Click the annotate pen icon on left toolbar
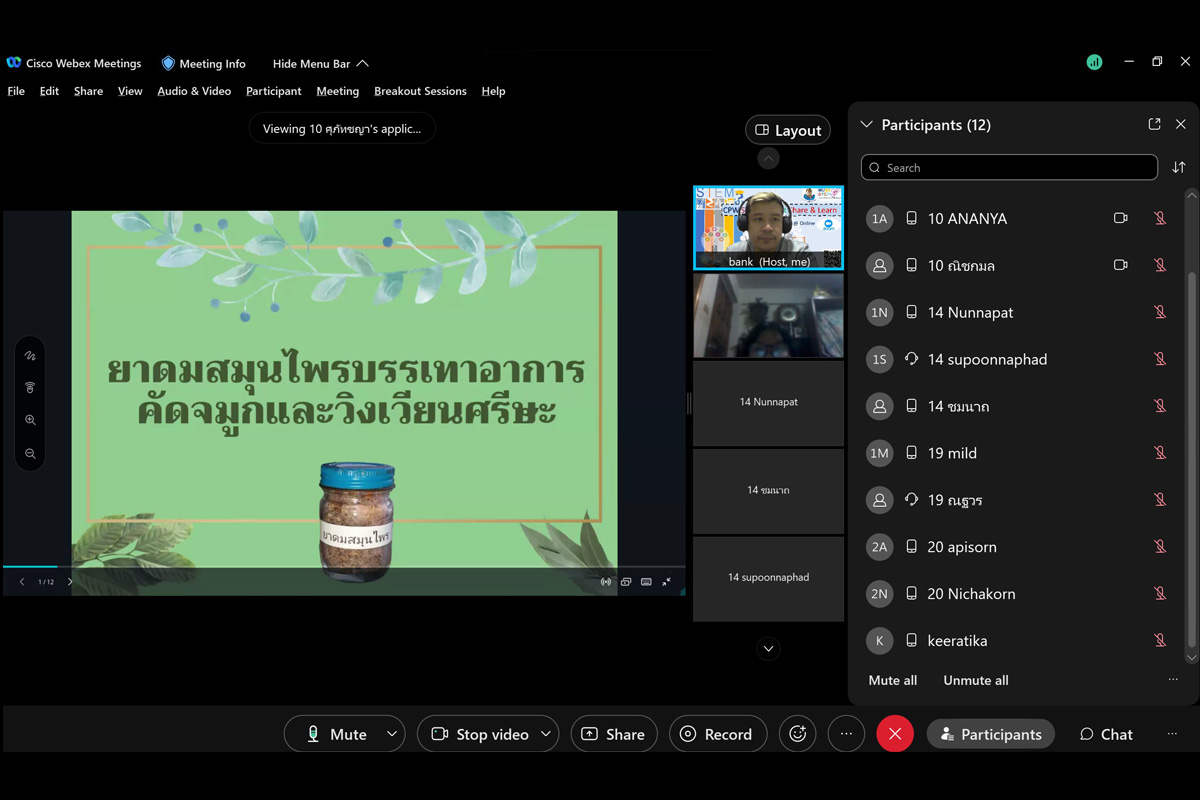Screen dimensions: 1200x800 point(30,356)
